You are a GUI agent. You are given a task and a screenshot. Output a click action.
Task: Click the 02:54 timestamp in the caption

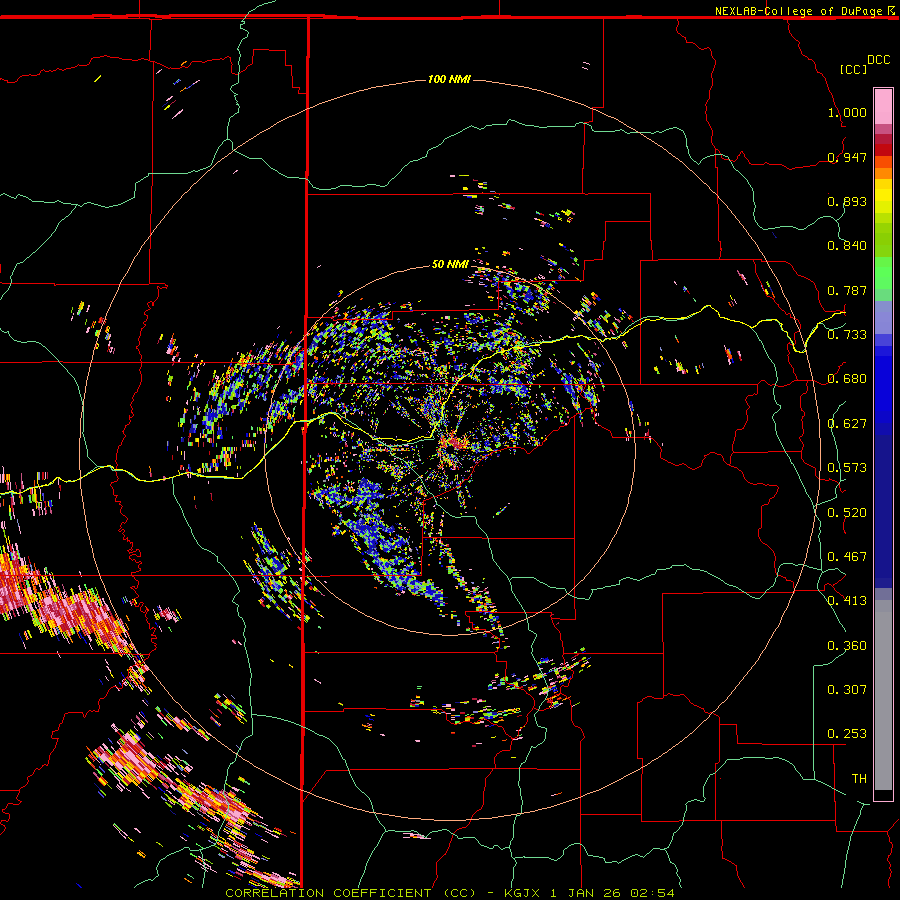click(x=652, y=893)
